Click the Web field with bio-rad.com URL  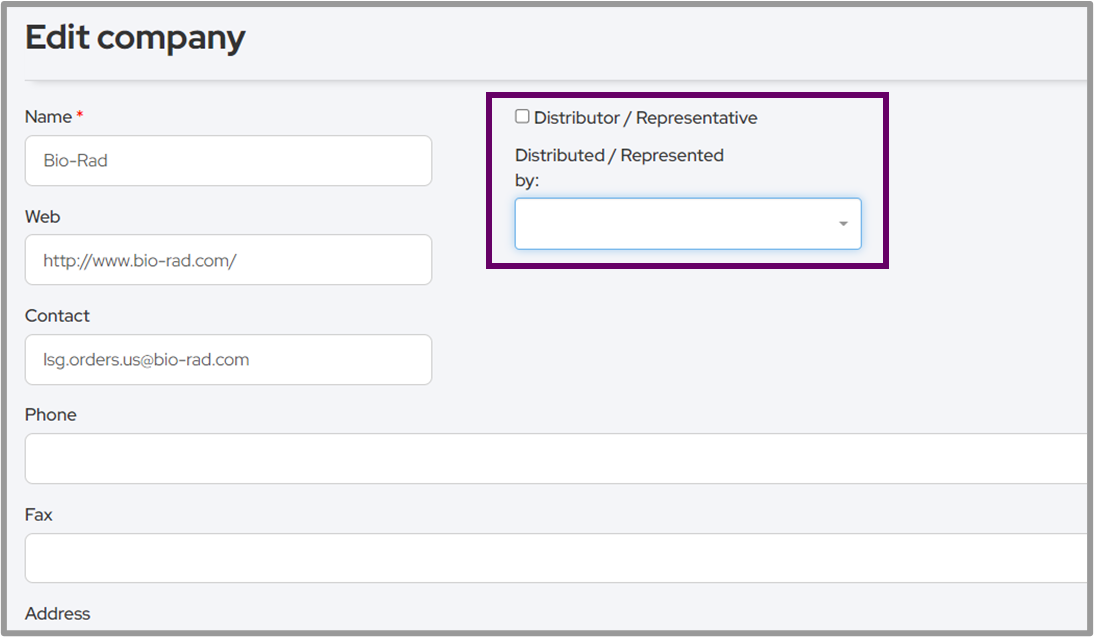click(x=228, y=260)
